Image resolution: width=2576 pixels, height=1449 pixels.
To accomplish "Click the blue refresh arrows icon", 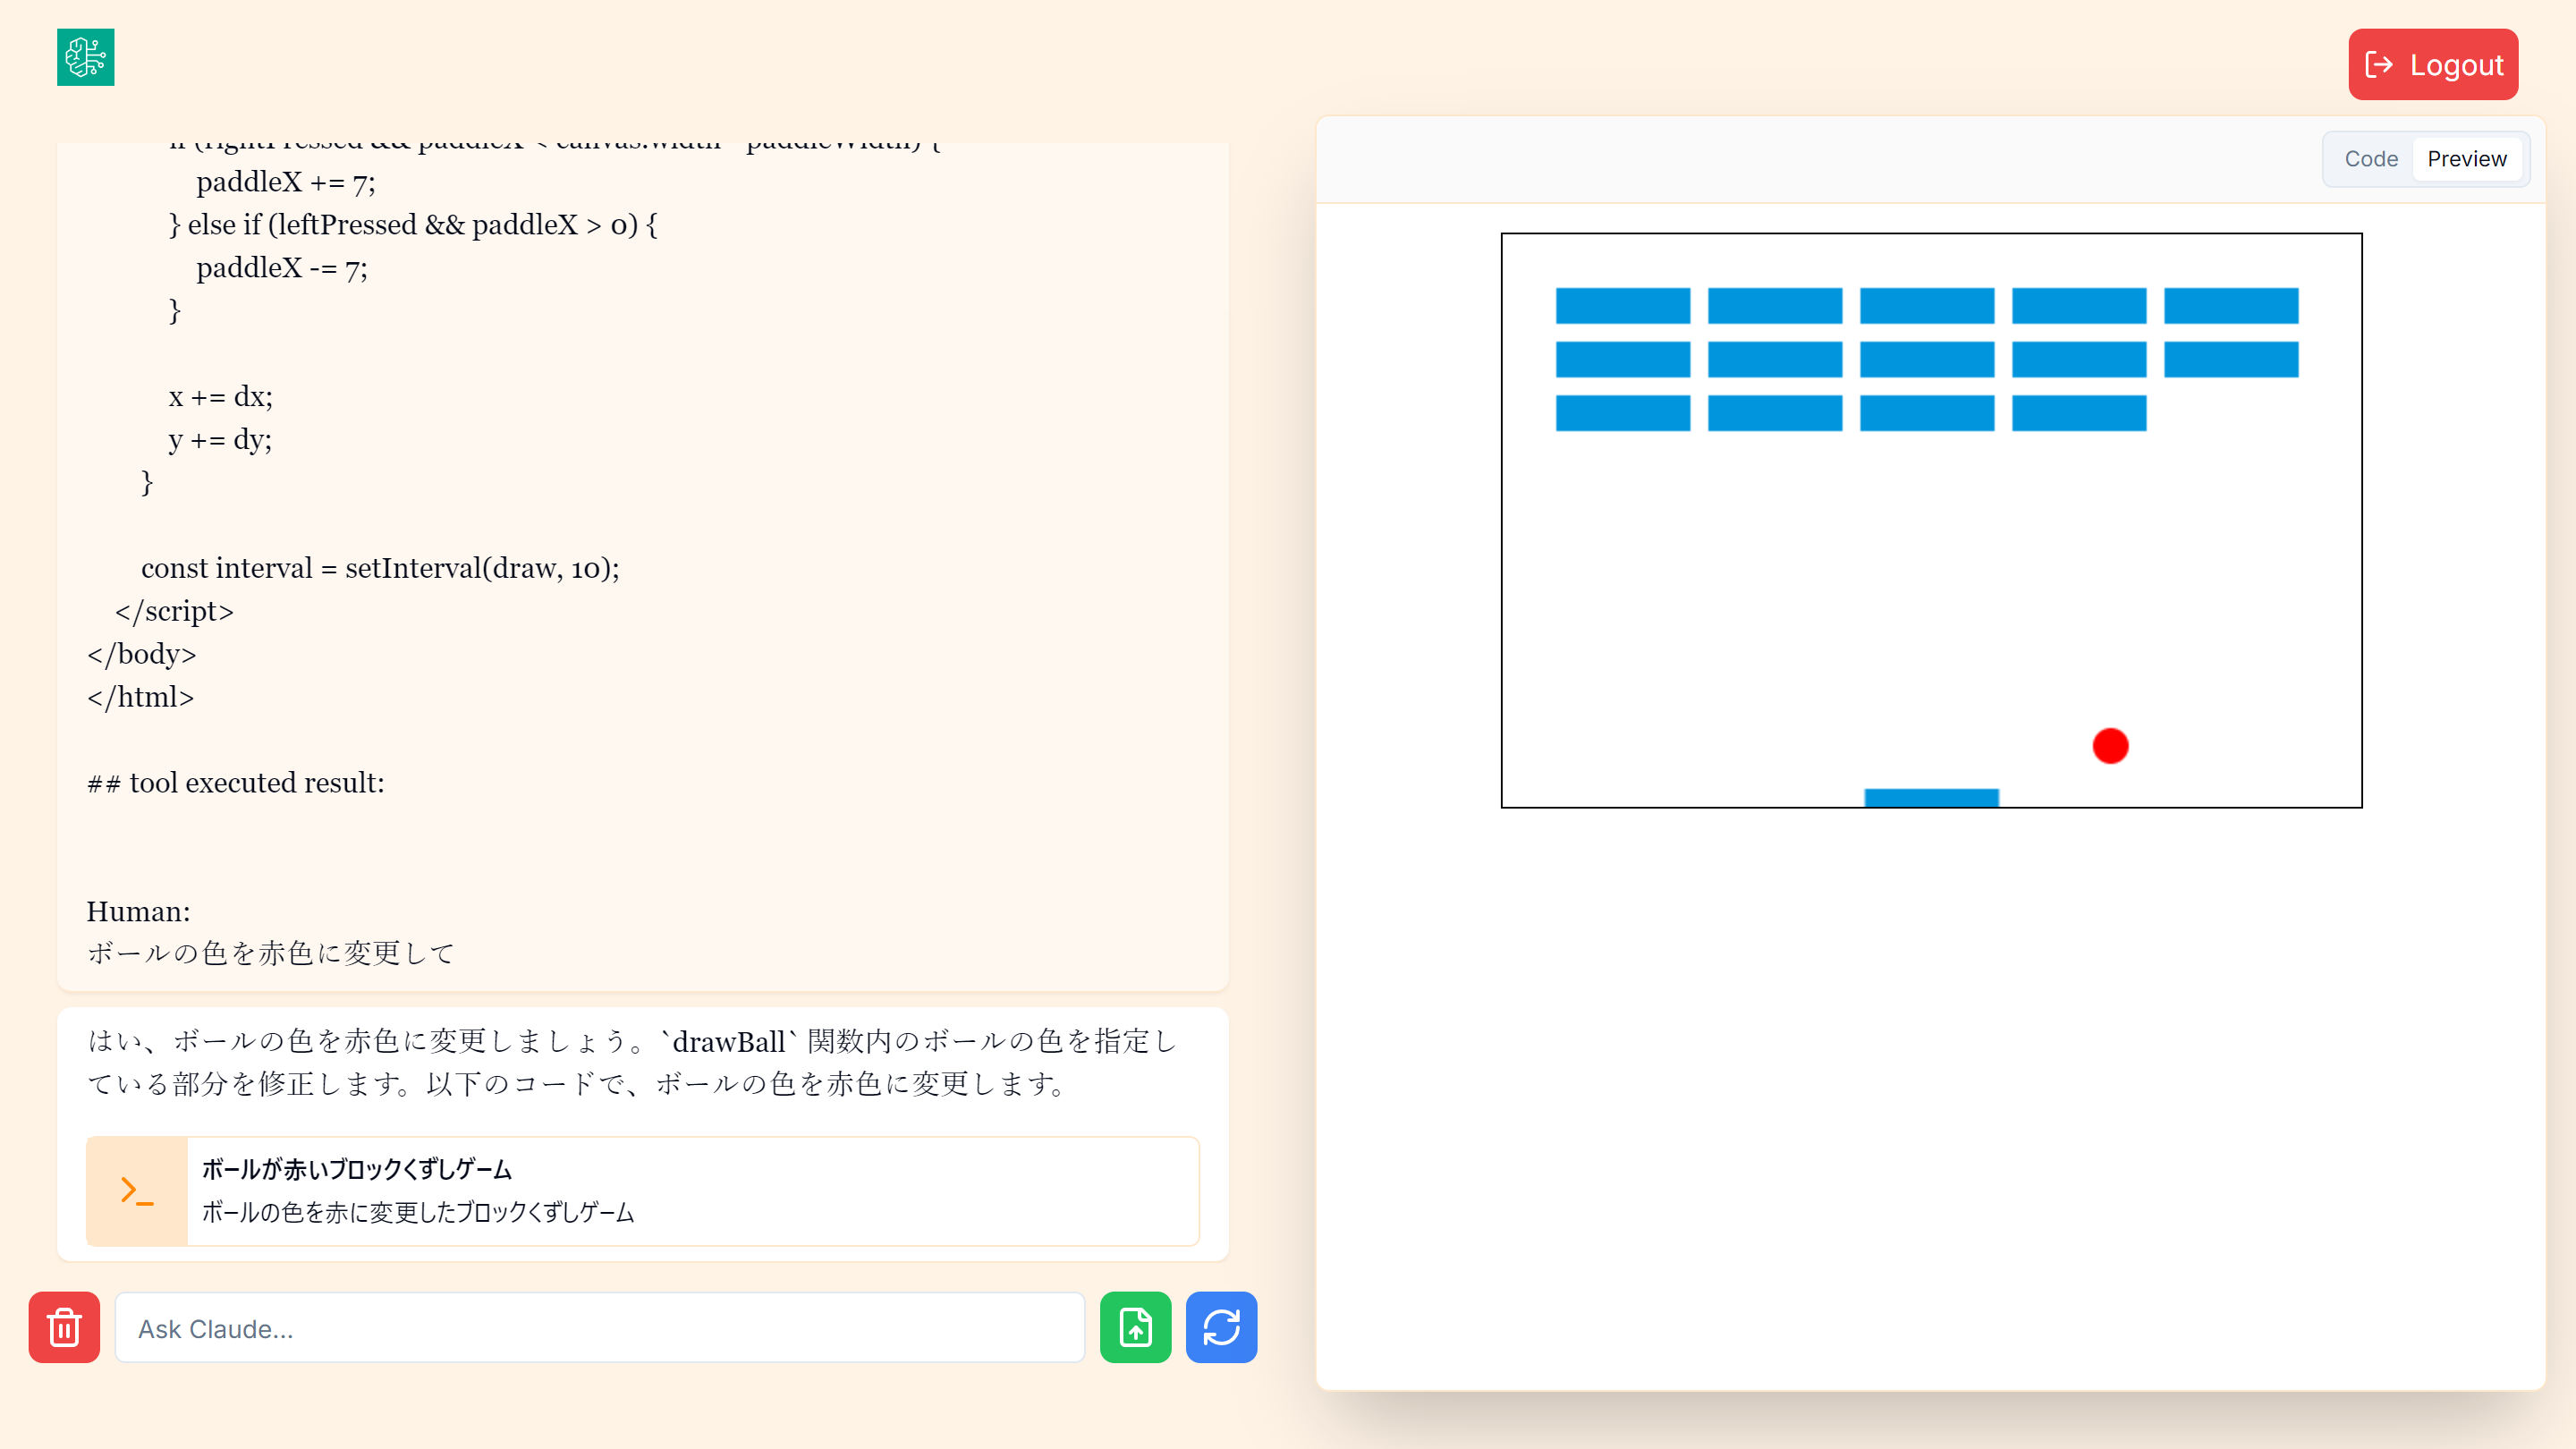I will (1221, 1327).
